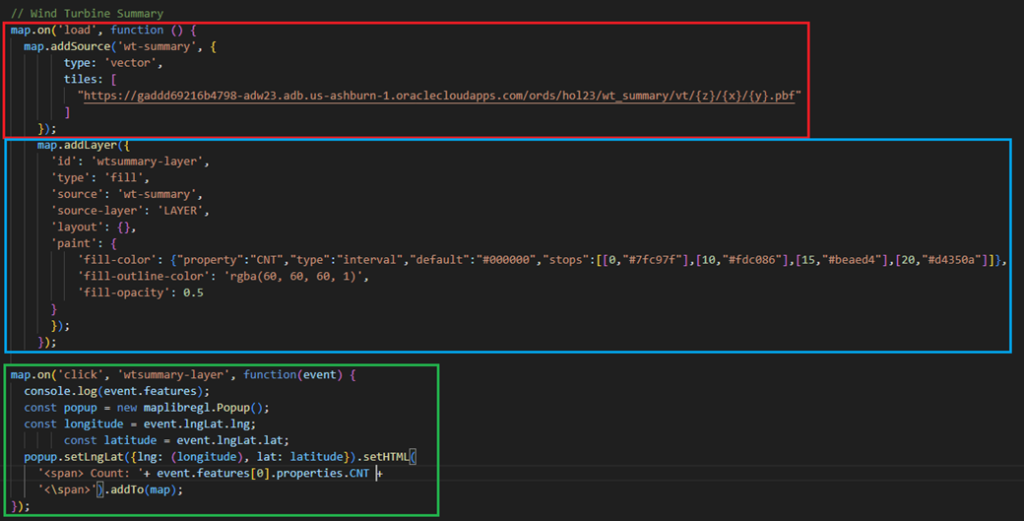1024x521 pixels.
Task: Click the 'layout': {} line
Action: point(93,227)
